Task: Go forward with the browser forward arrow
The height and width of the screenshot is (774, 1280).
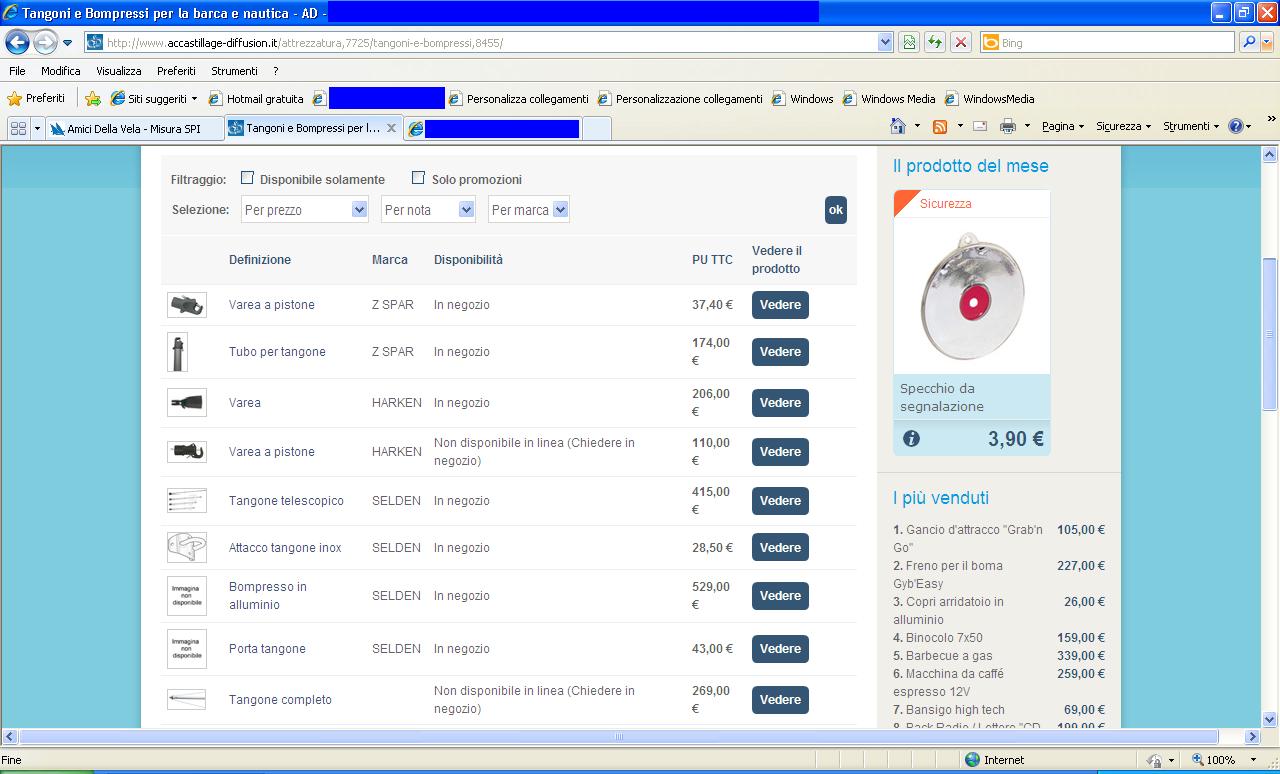Action: (45, 42)
